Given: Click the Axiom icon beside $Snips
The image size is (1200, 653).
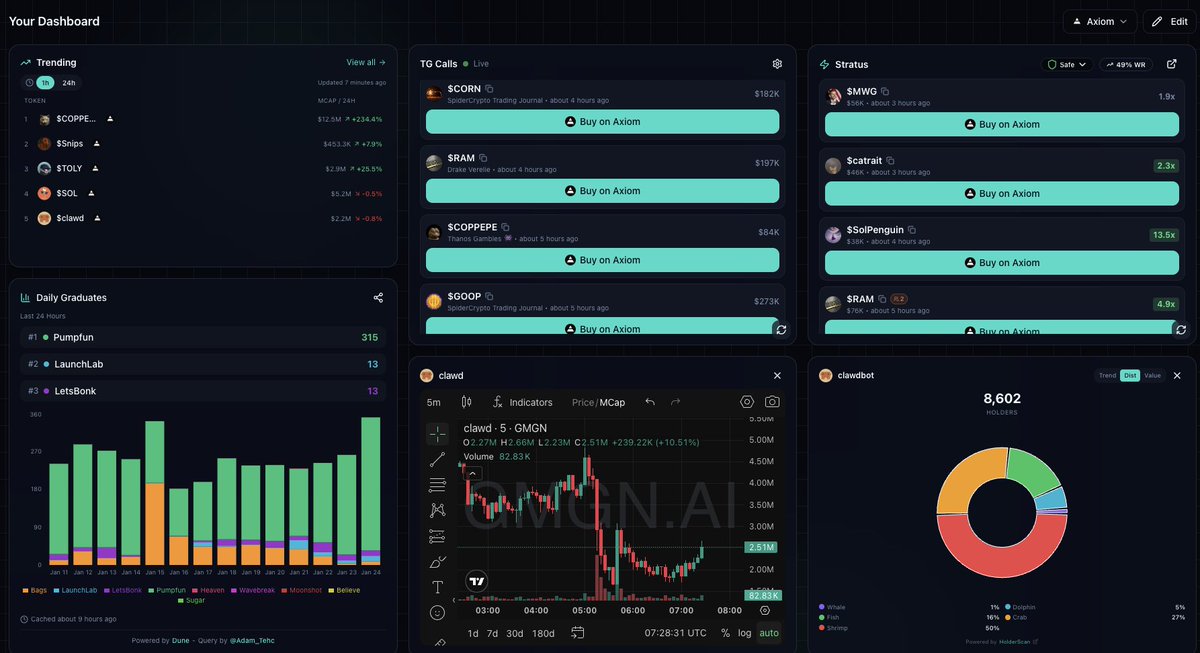Looking at the screenshot, I should pyautogui.click(x=96, y=143).
